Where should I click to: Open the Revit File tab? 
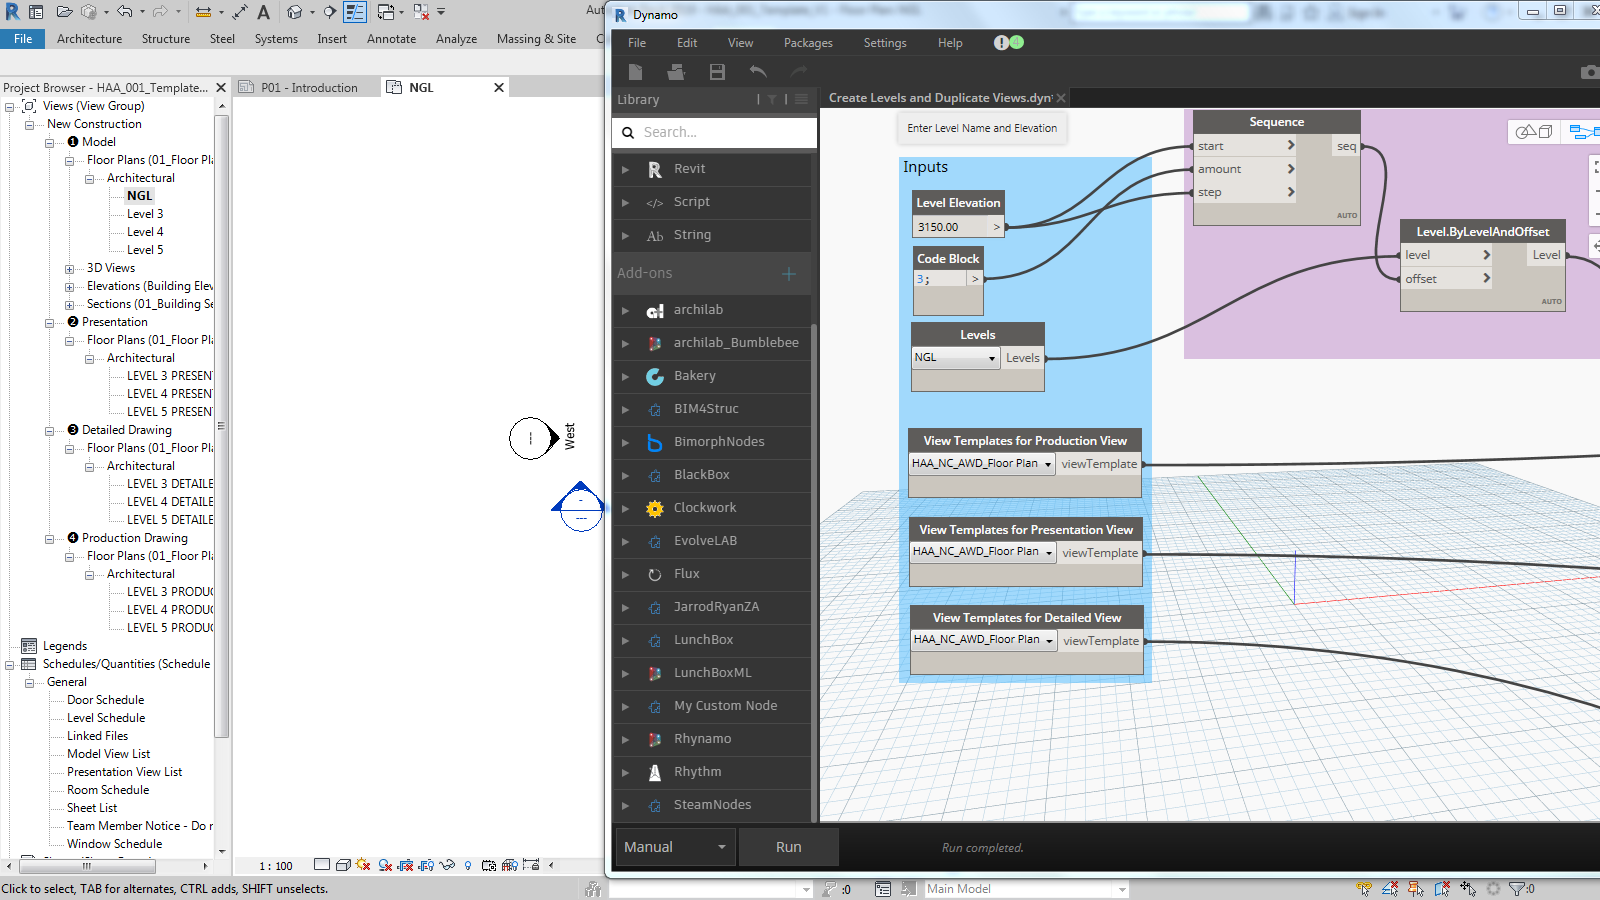click(x=23, y=39)
